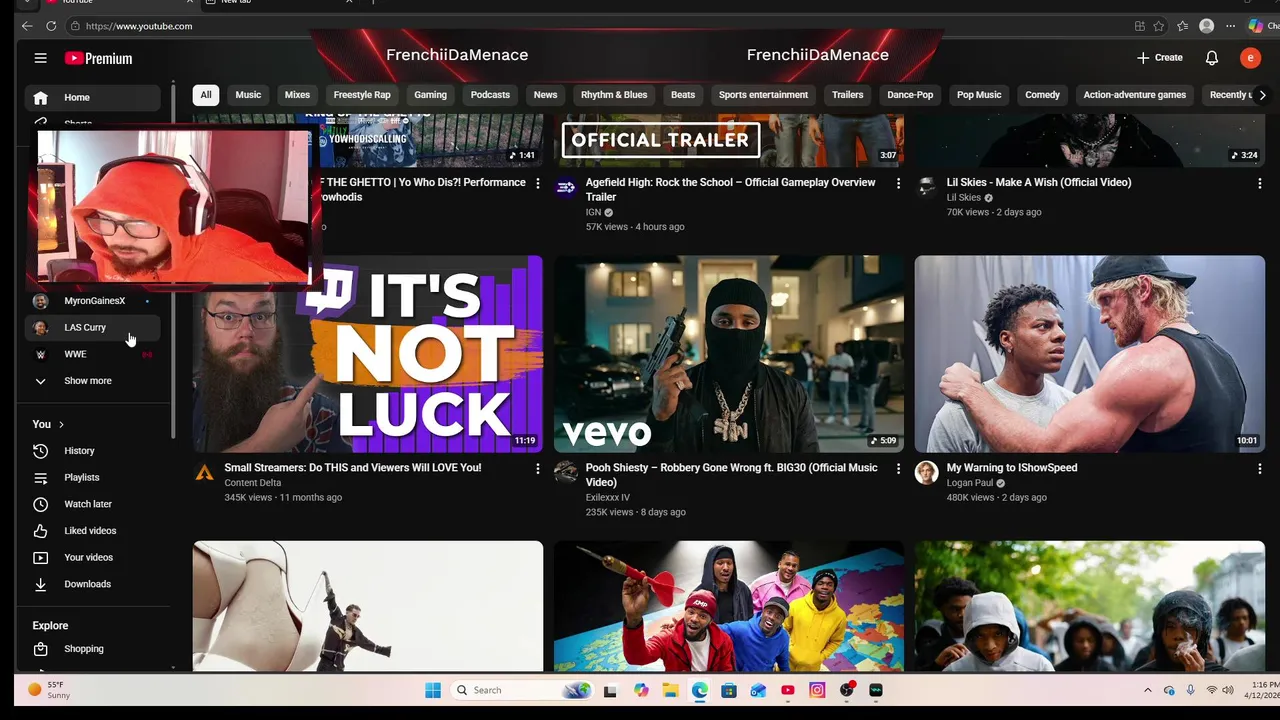Open Your videos in the sidebar

click(x=92, y=557)
